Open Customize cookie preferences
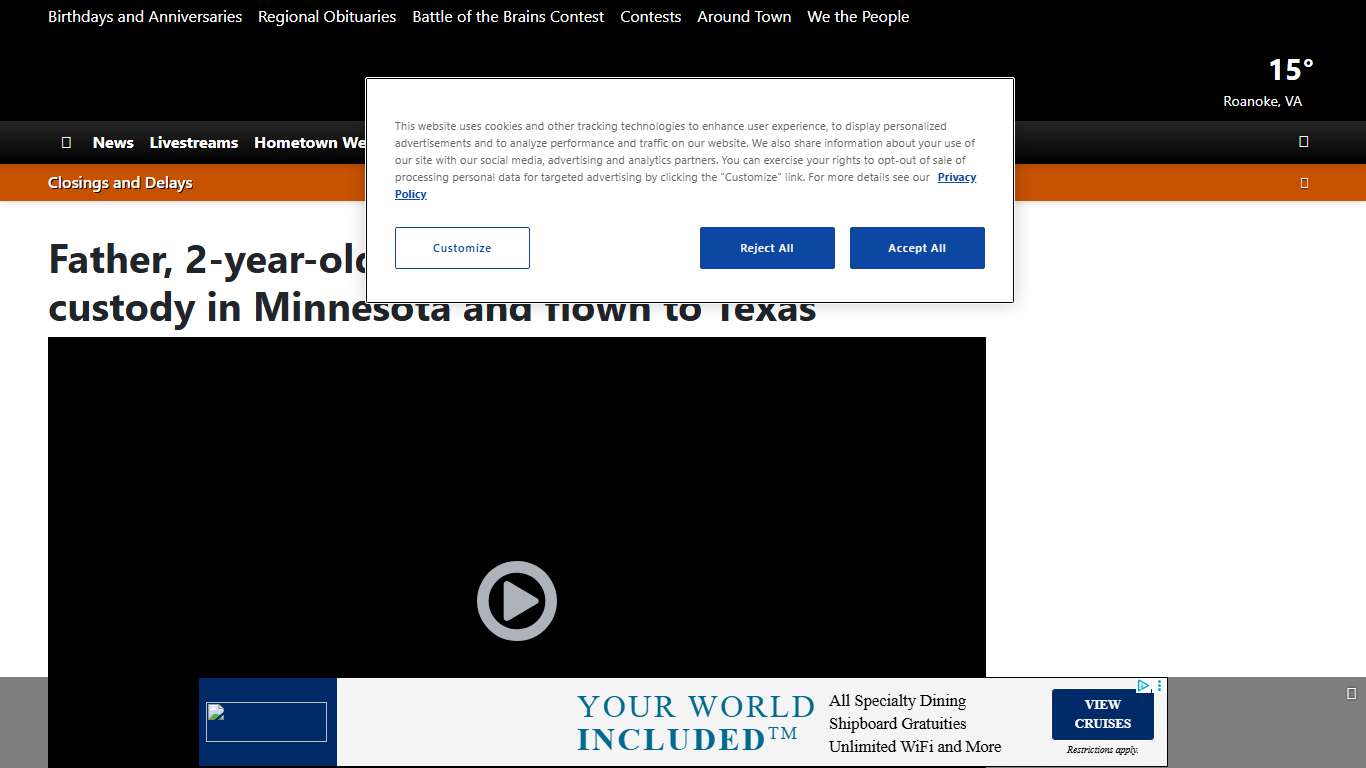The image size is (1366, 768). pyautogui.click(x=462, y=248)
